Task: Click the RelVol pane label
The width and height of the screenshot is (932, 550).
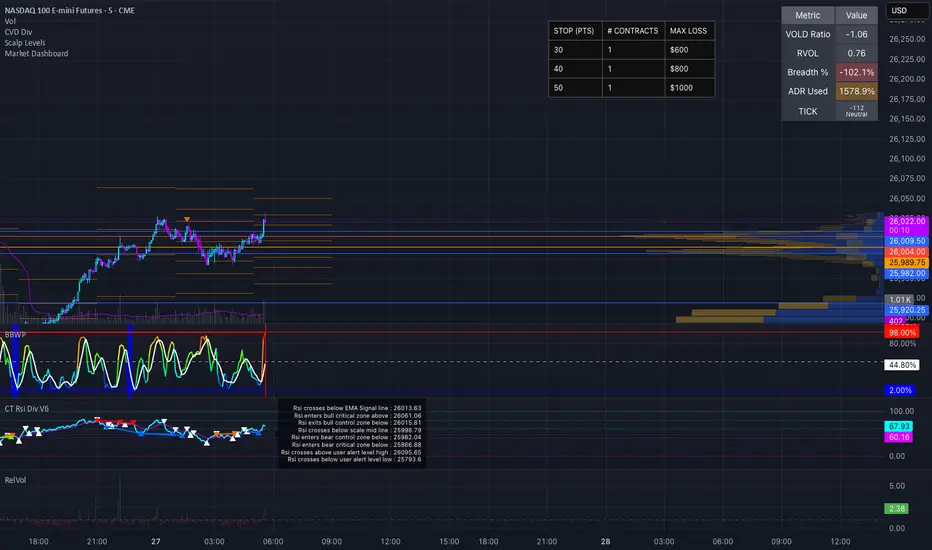Action: tap(16, 480)
